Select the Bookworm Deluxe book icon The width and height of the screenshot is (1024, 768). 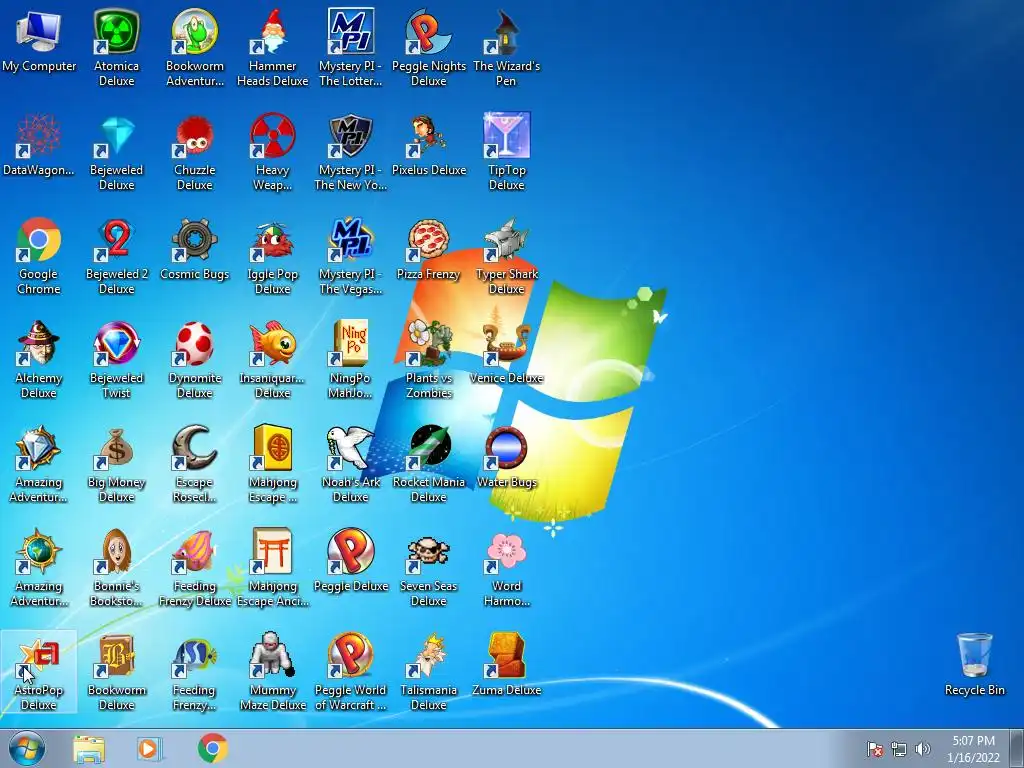pos(116,655)
